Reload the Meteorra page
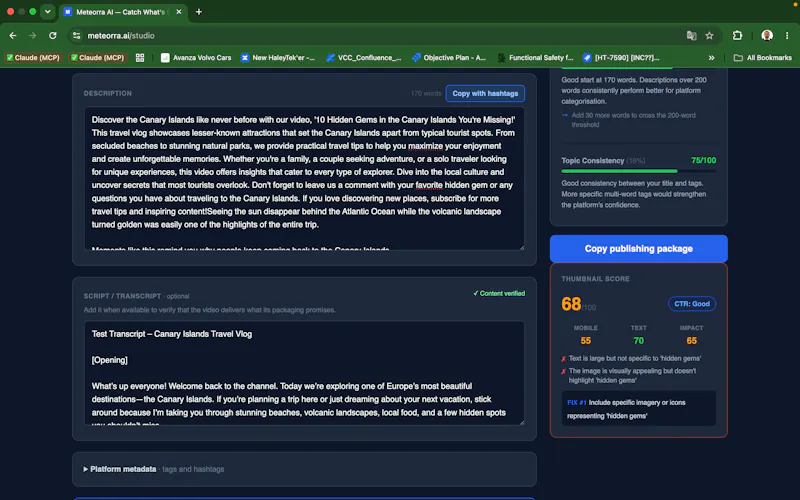 coord(53,36)
